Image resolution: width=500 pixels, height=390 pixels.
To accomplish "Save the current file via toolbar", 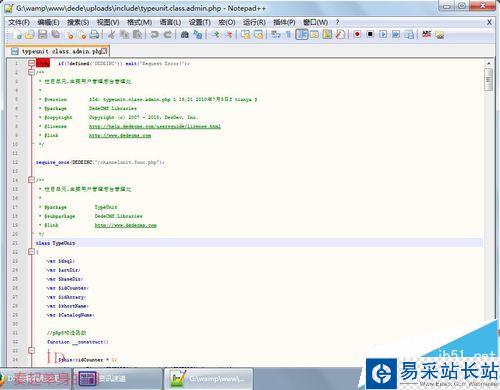I will pos(43,34).
